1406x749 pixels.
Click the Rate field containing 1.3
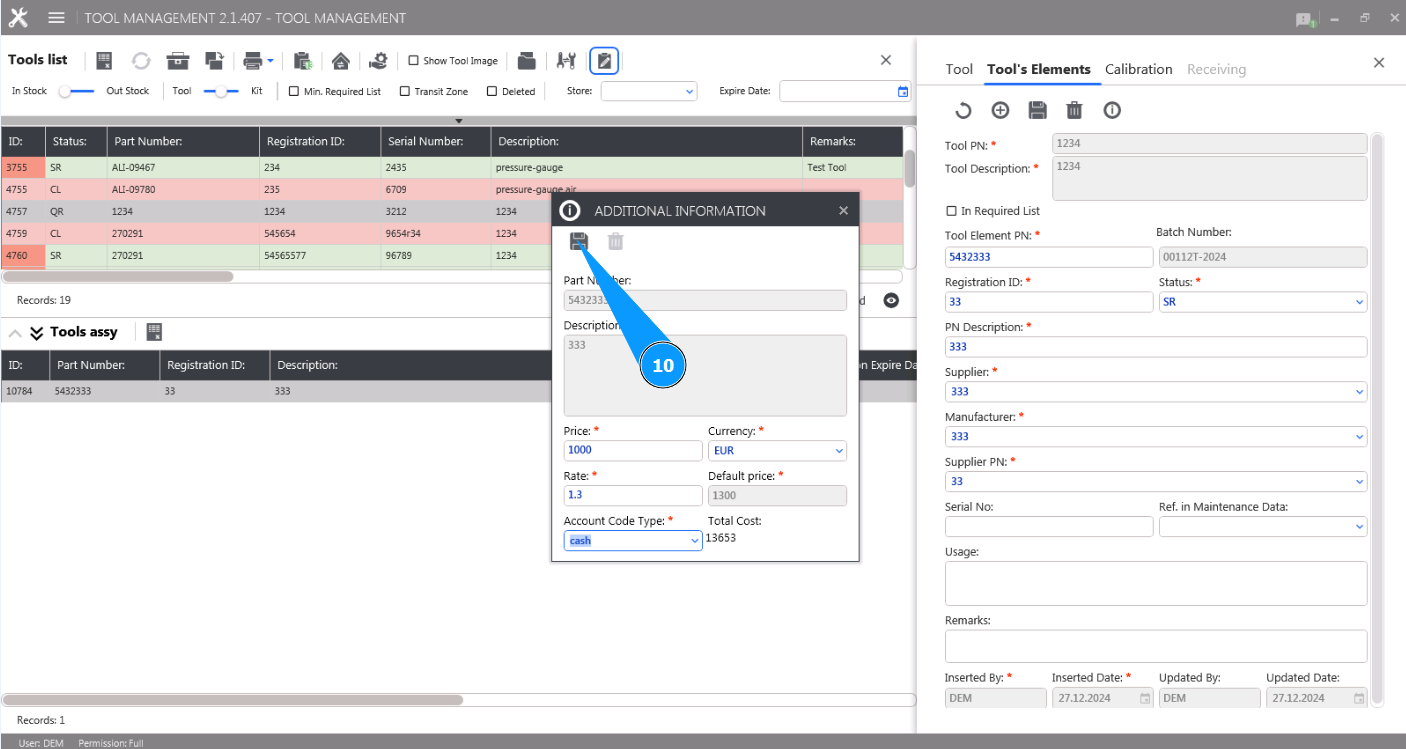[633, 495]
